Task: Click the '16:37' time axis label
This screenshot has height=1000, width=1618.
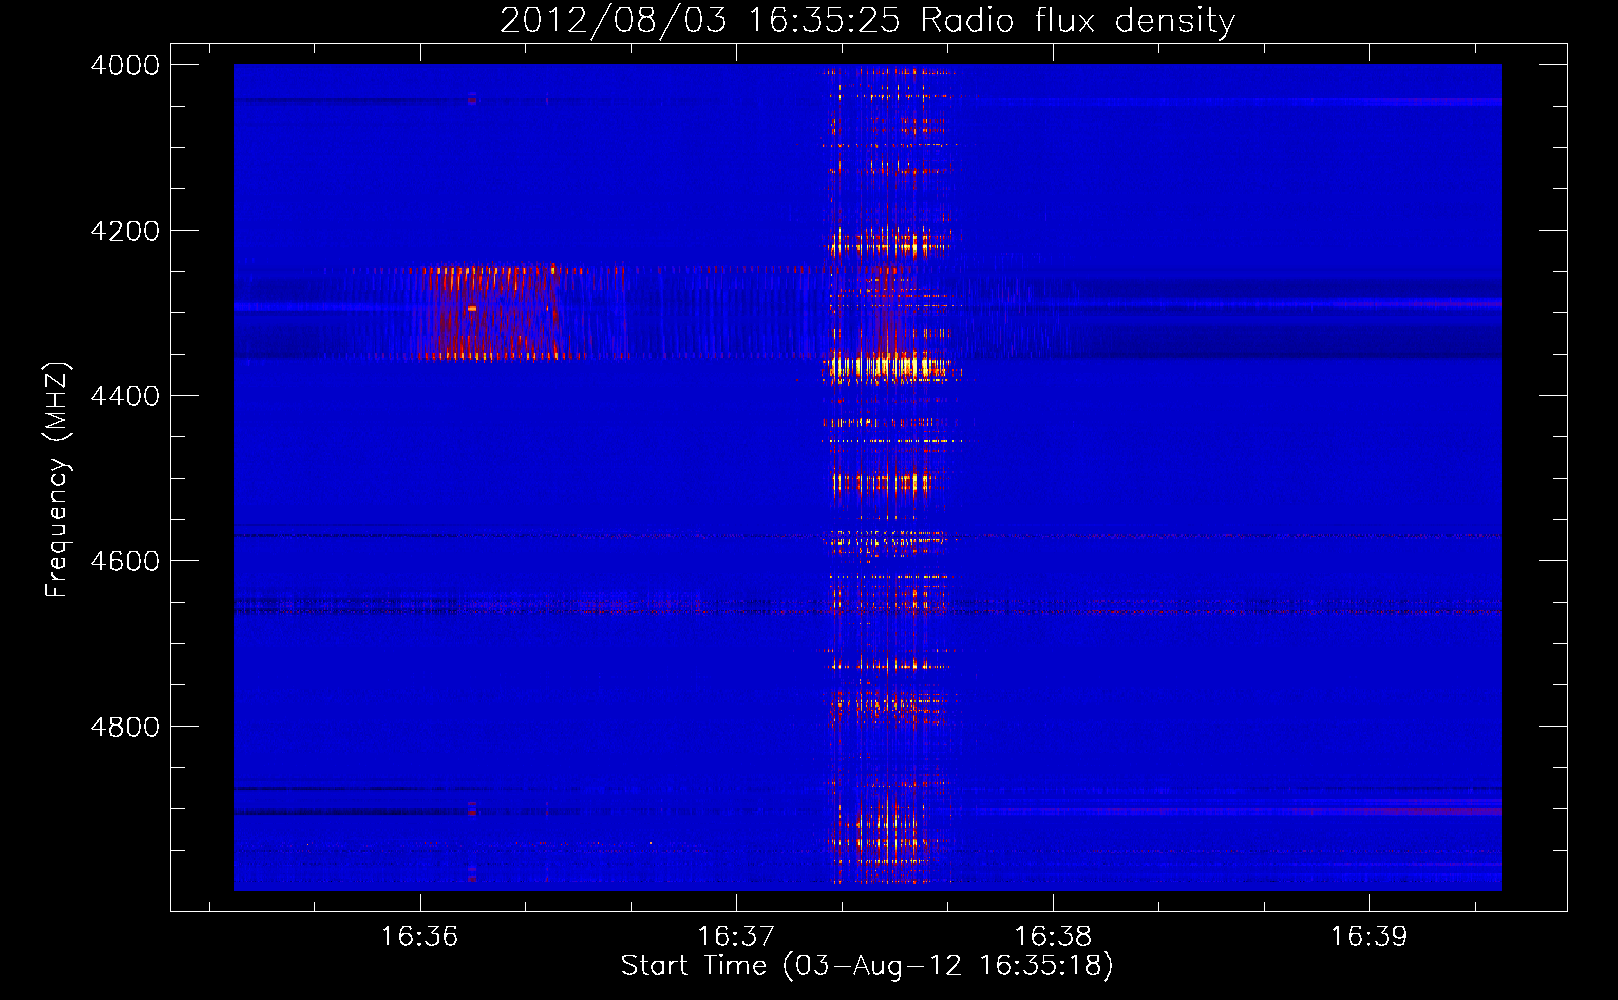Action: click(x=736, y=936)
